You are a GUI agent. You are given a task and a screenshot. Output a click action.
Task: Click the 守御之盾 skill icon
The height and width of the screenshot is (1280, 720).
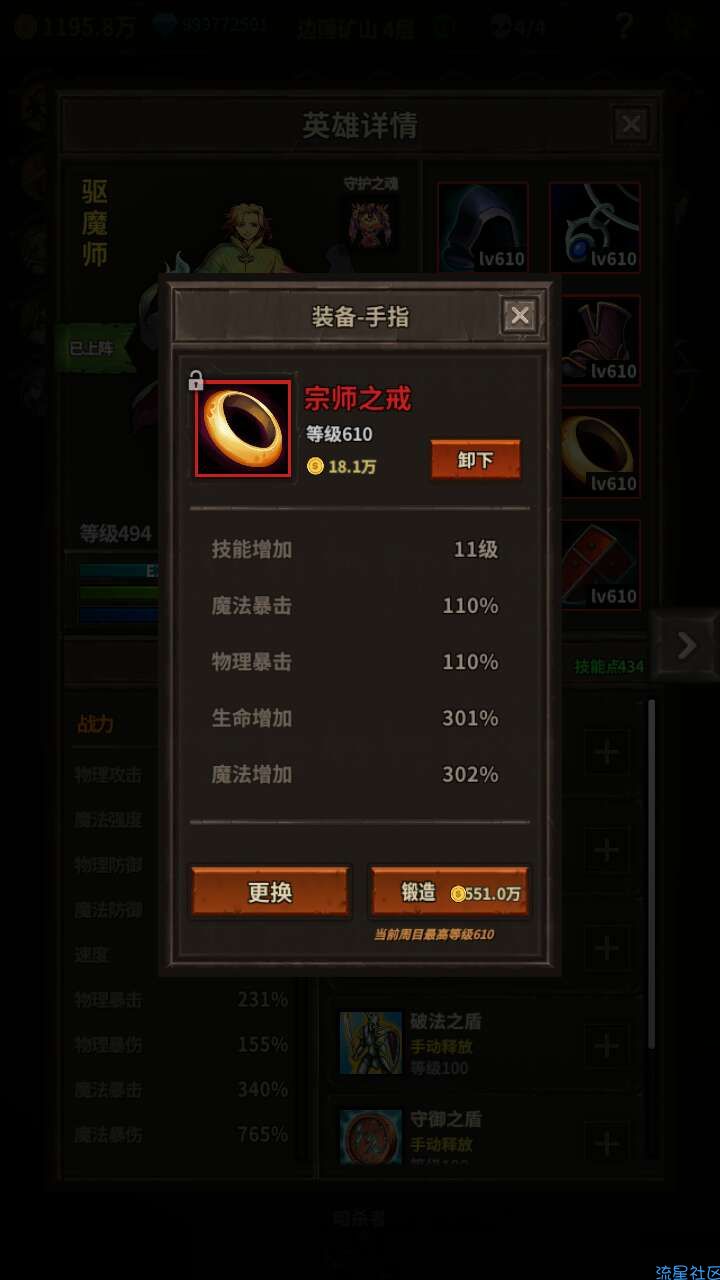(x=370, y=1138)
